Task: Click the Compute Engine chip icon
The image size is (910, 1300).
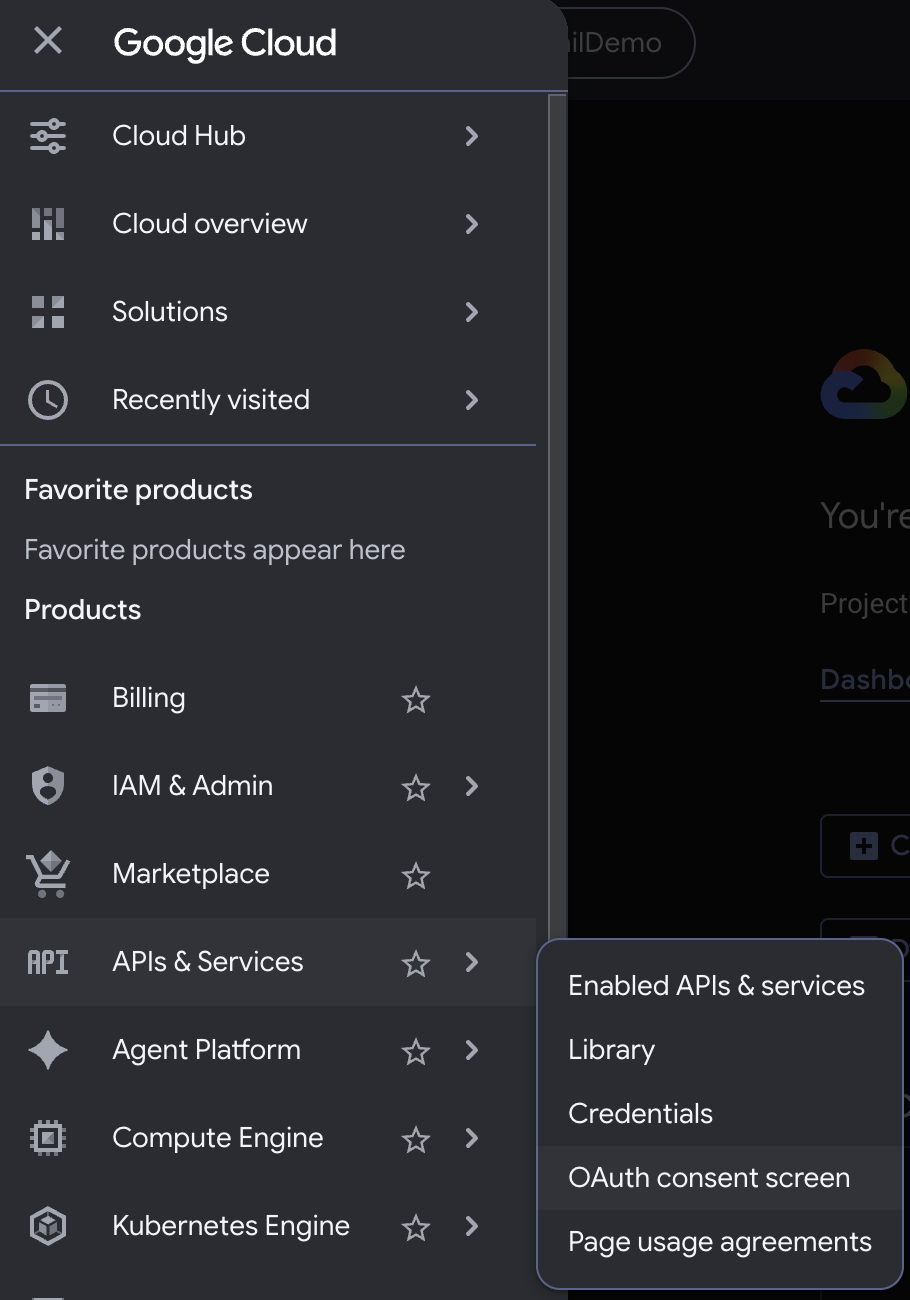Action: [x=48, y=1138]
